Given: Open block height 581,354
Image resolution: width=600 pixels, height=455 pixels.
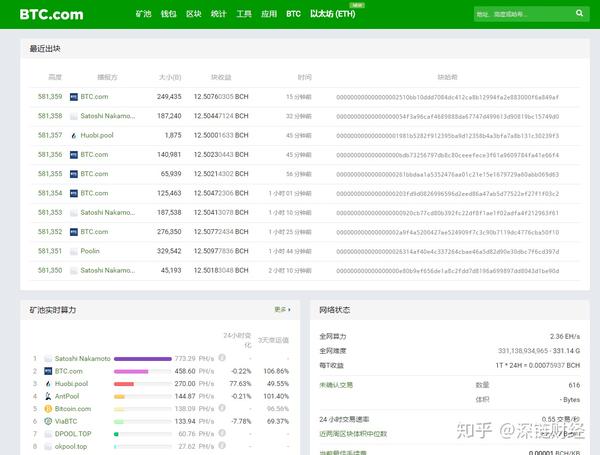Looking at the screenshot, I should click(50, 193).
